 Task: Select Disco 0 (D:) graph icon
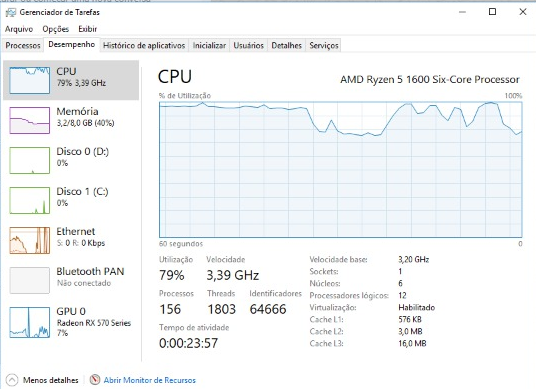(x=30, y=160)
